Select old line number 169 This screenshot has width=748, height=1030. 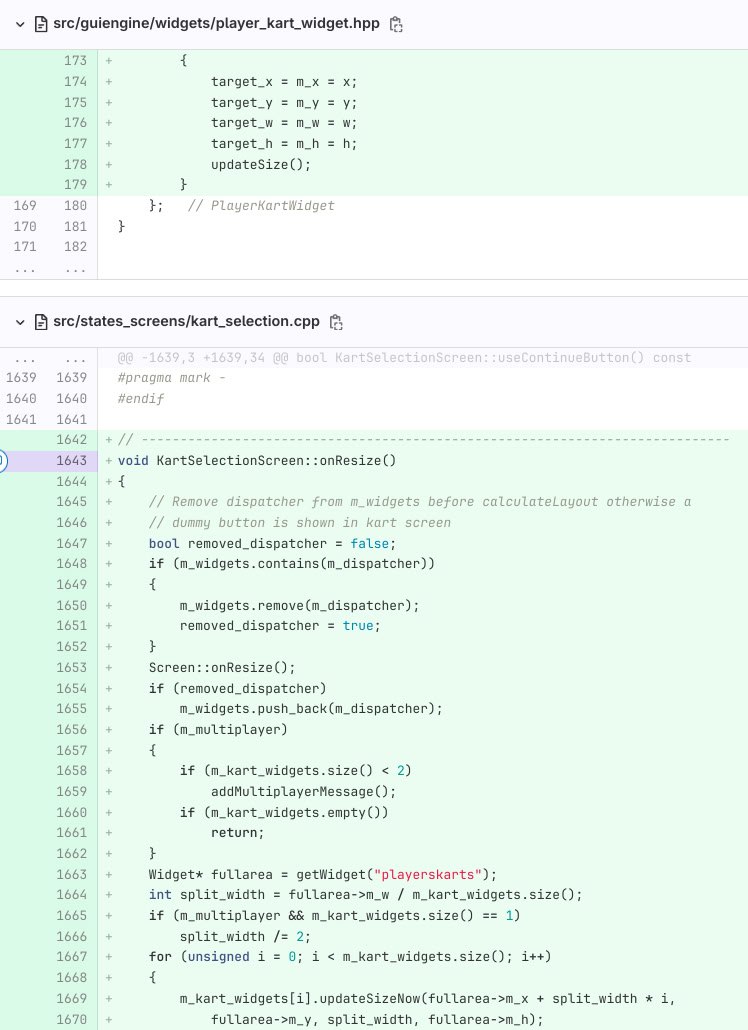[x=24, y=205]
